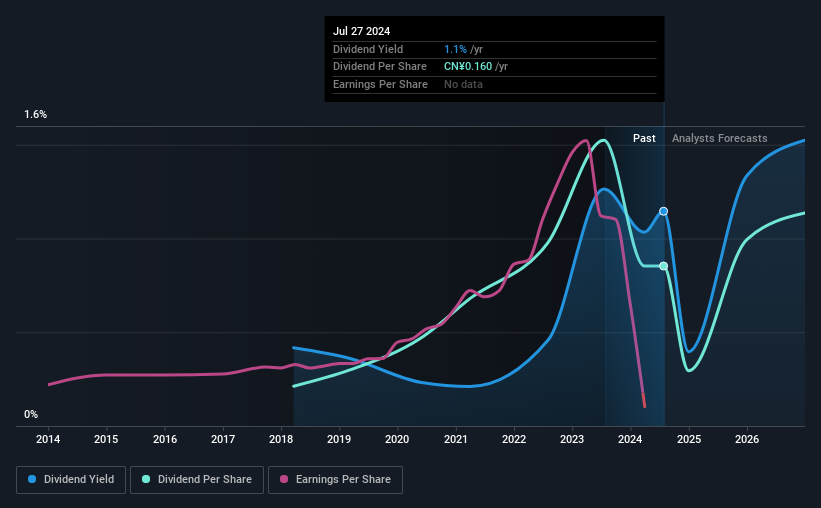Screen dimensions: 821x508
Task: Click the pink Earnings Per Share legend dot
Action: [284, 480]
